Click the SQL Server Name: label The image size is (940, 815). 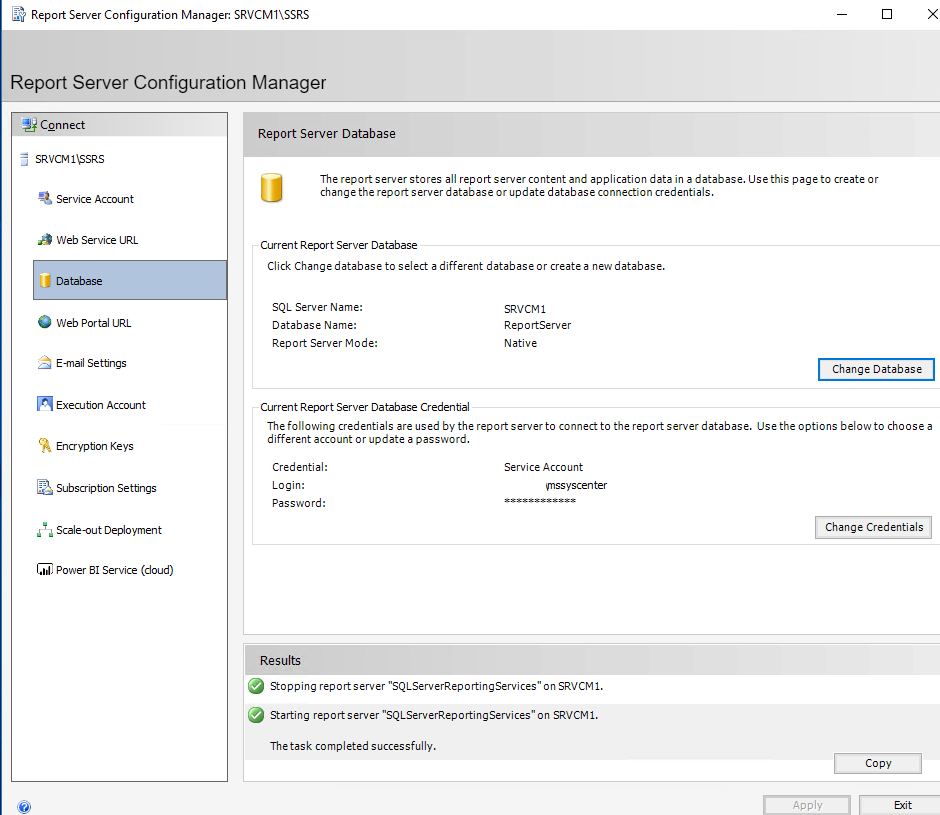pos(317,307)
